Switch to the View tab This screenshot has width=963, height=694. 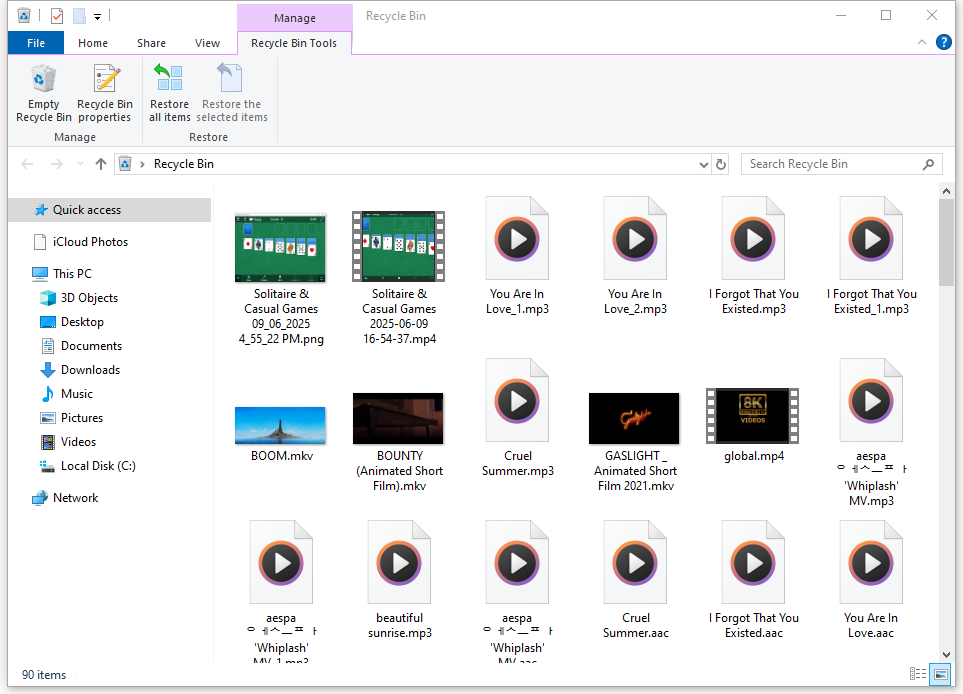(207, 42)
